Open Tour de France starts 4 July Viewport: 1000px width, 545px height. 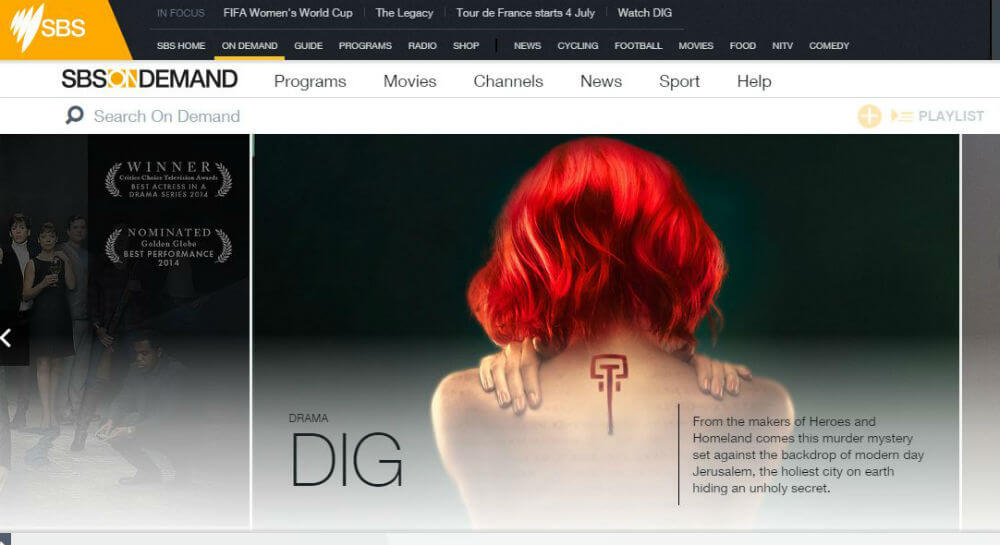(x=526, y=13)
